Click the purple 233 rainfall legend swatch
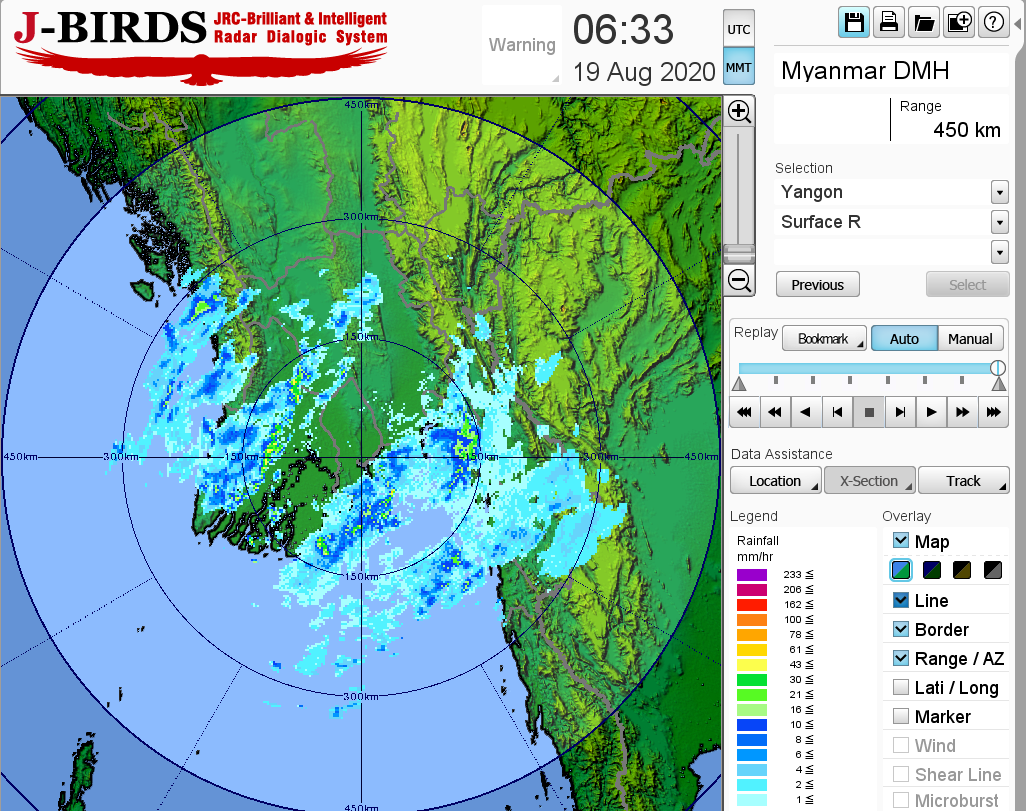 pyautogui.click(x=752, y=575)
